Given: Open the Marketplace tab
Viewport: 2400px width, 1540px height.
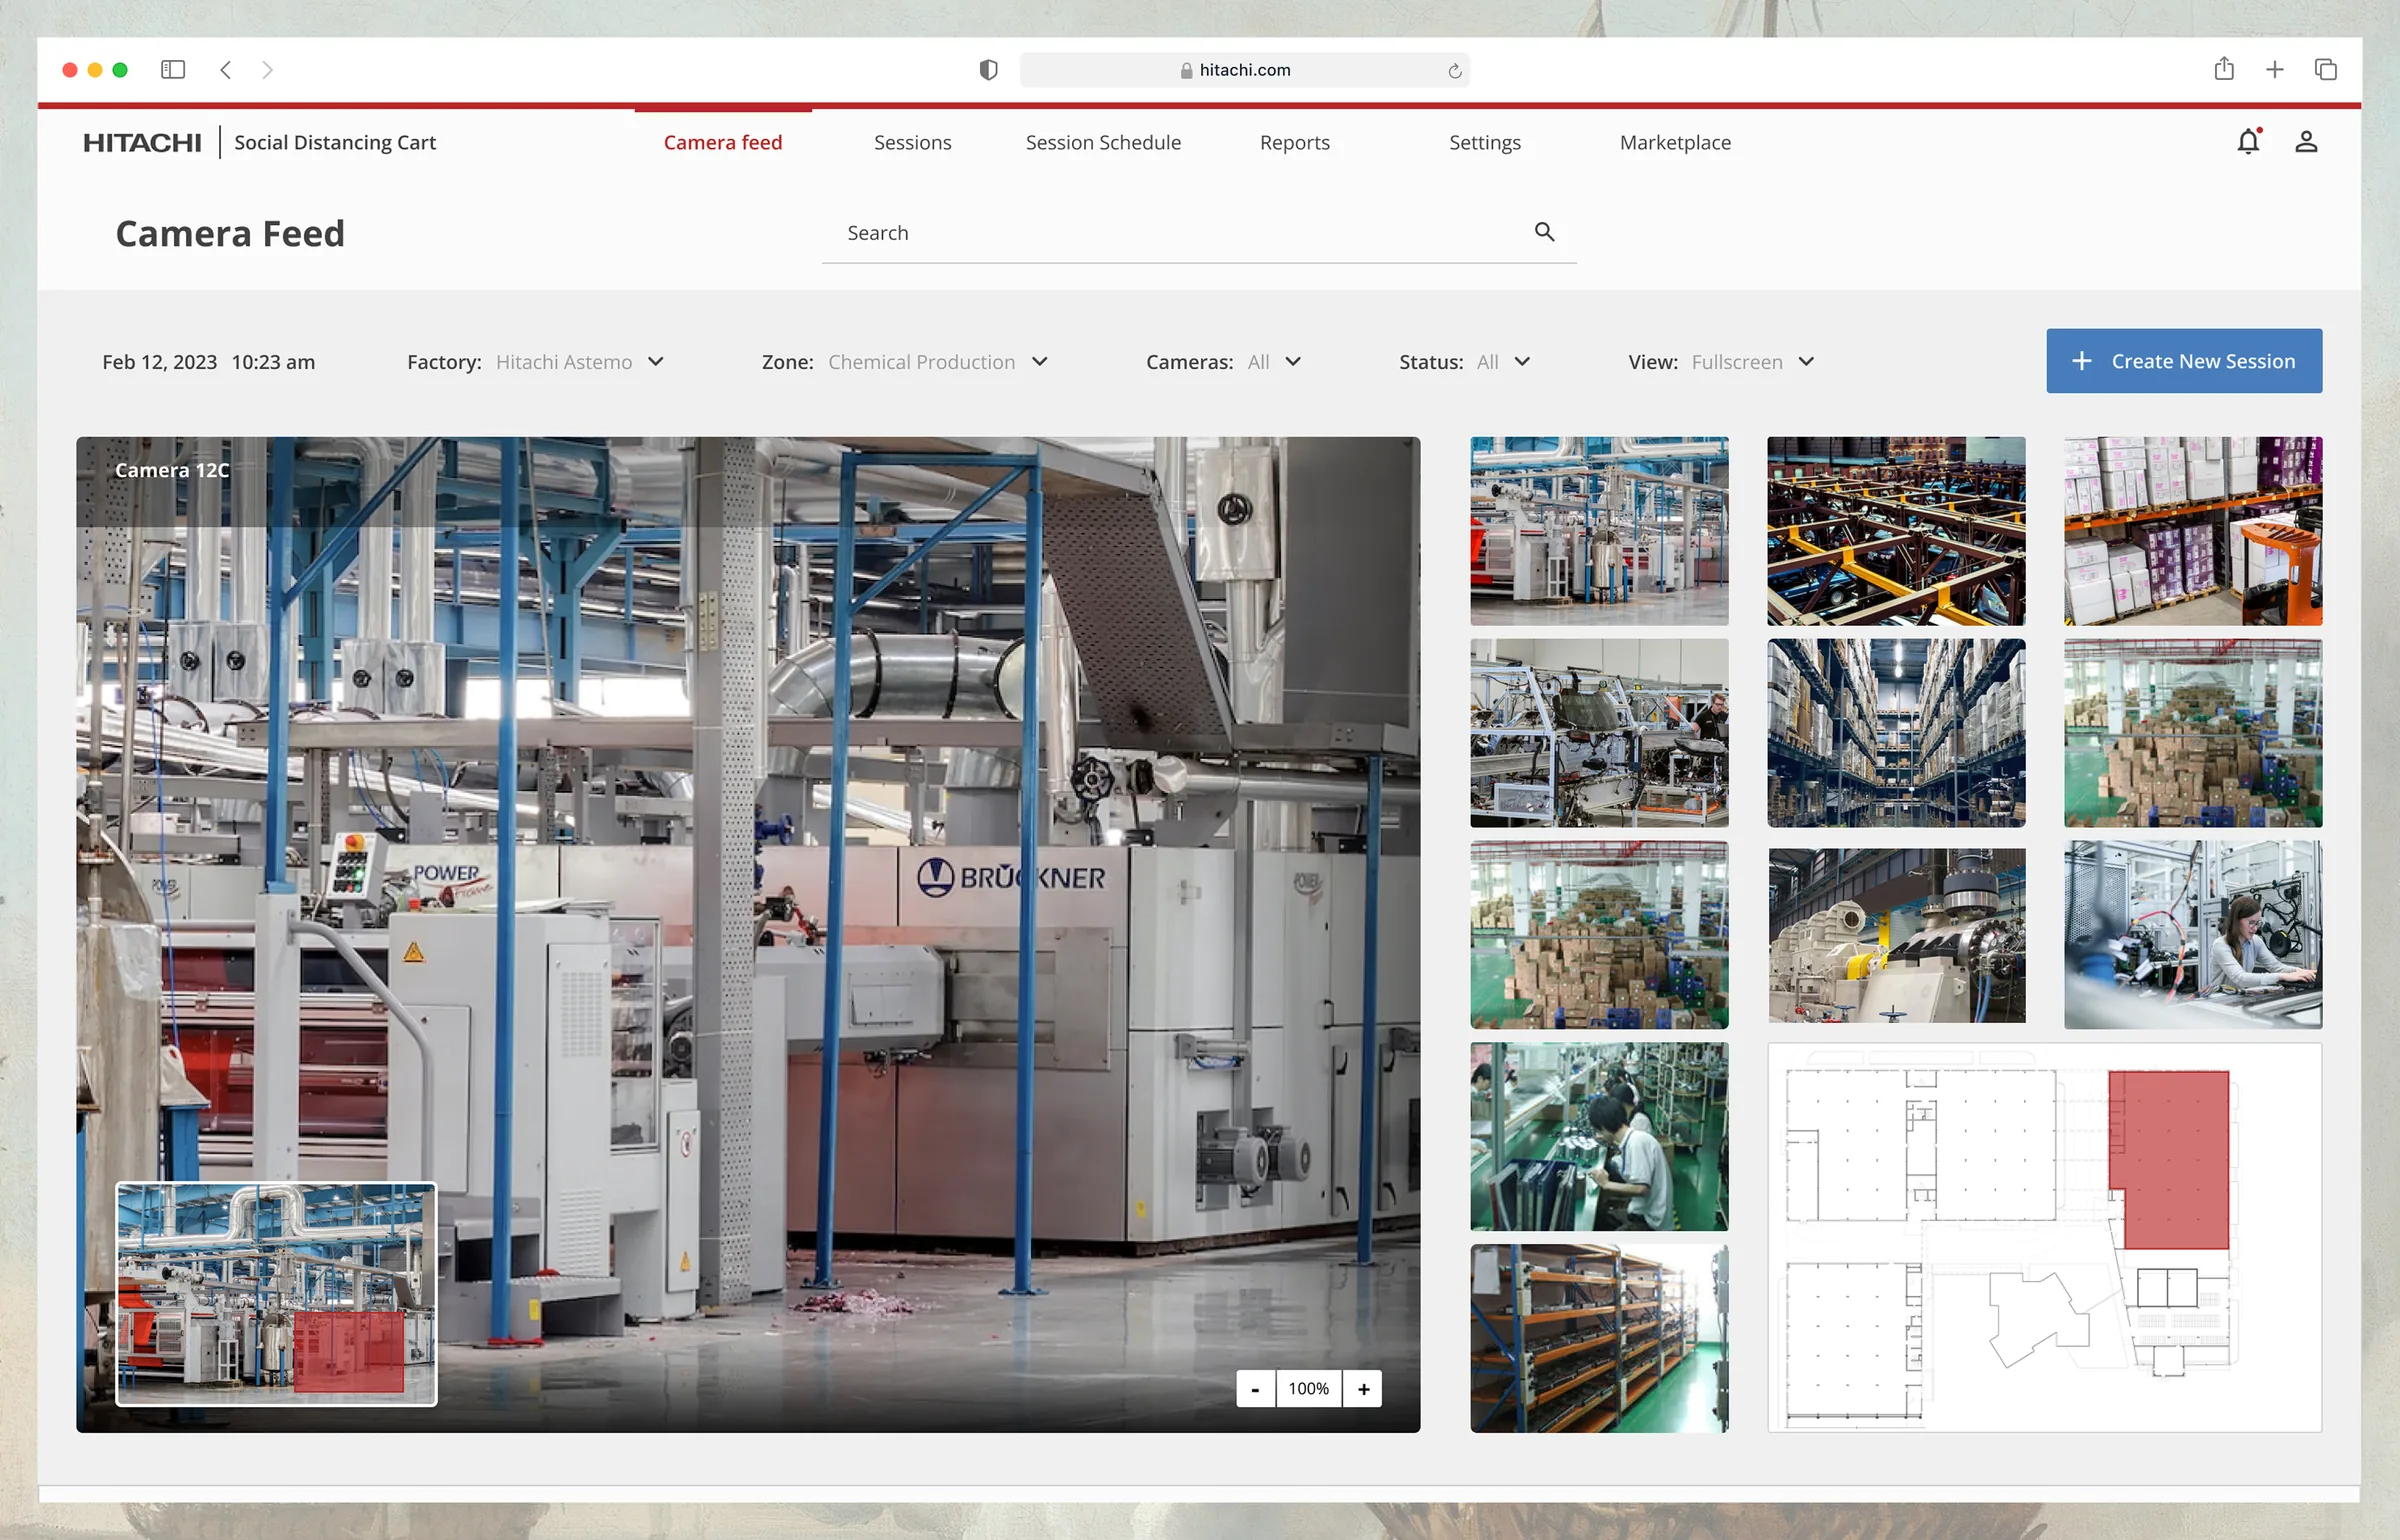Looking at the screenshot, I should (x=1675, y=143).
